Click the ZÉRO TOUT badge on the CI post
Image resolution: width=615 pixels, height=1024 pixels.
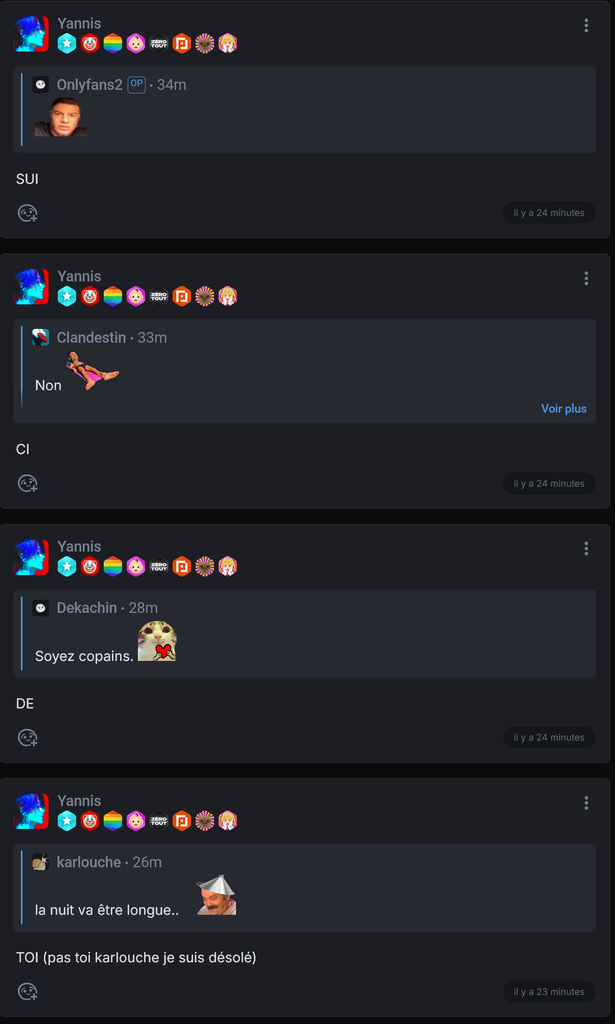[x=159, y=296]
